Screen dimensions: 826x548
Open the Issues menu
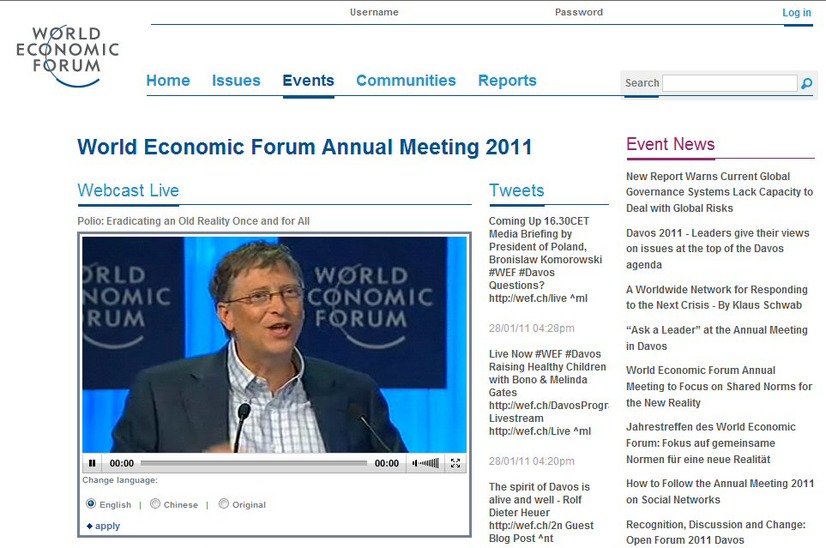coord(236,81)
